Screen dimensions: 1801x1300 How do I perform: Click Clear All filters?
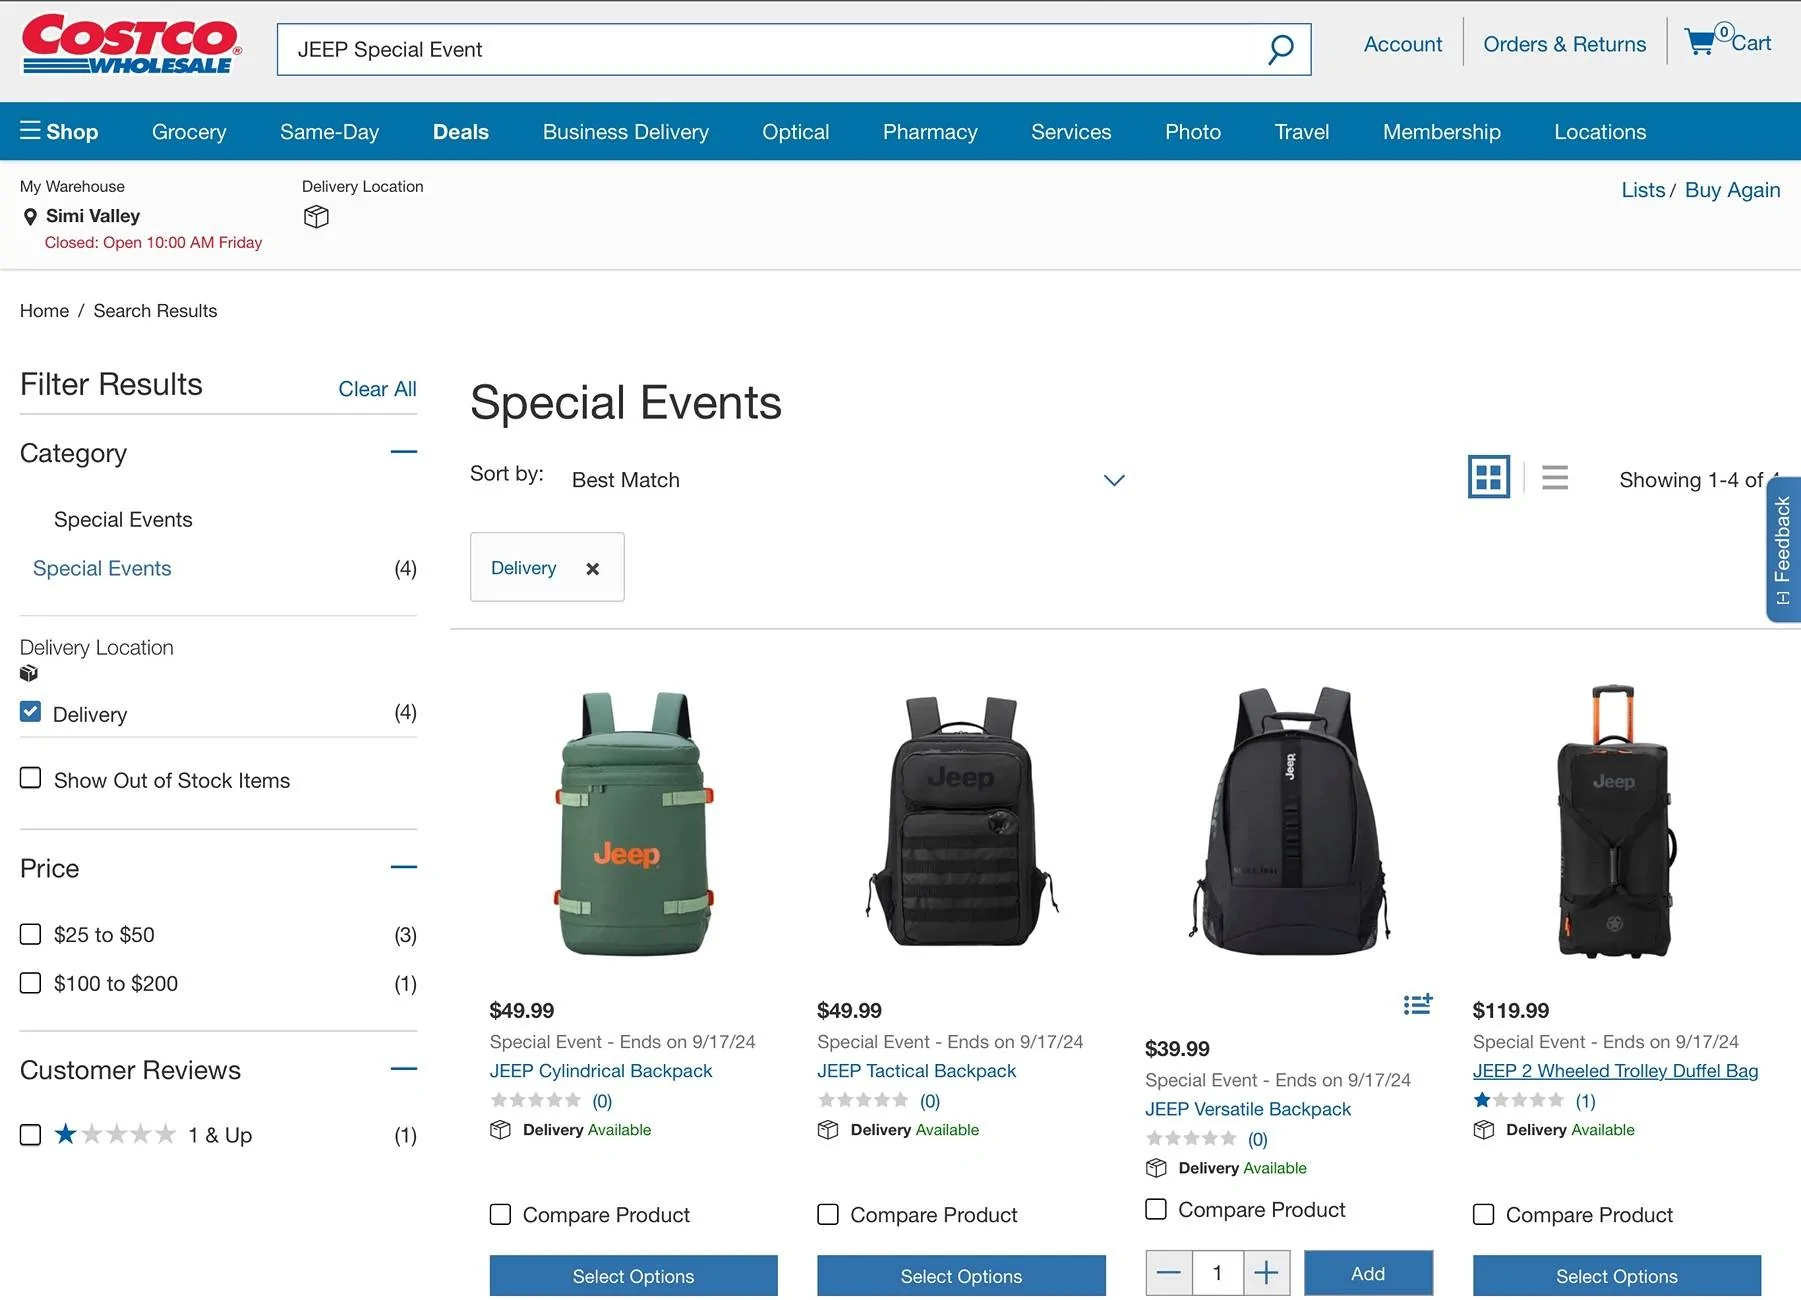pos(377,389)
